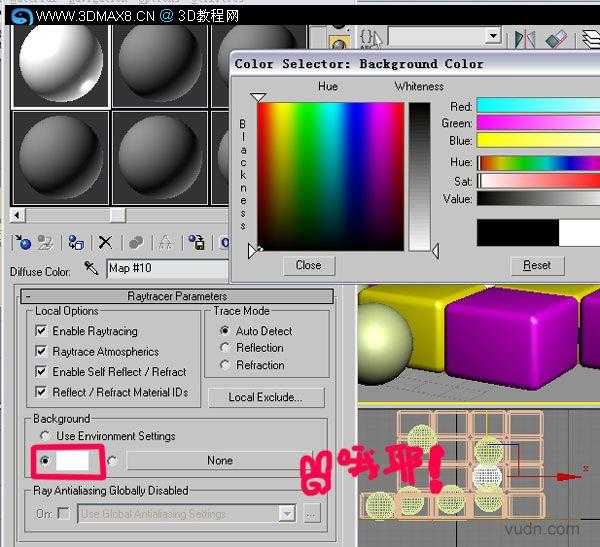
Task: Select the background map radio button
Action: 112,460
